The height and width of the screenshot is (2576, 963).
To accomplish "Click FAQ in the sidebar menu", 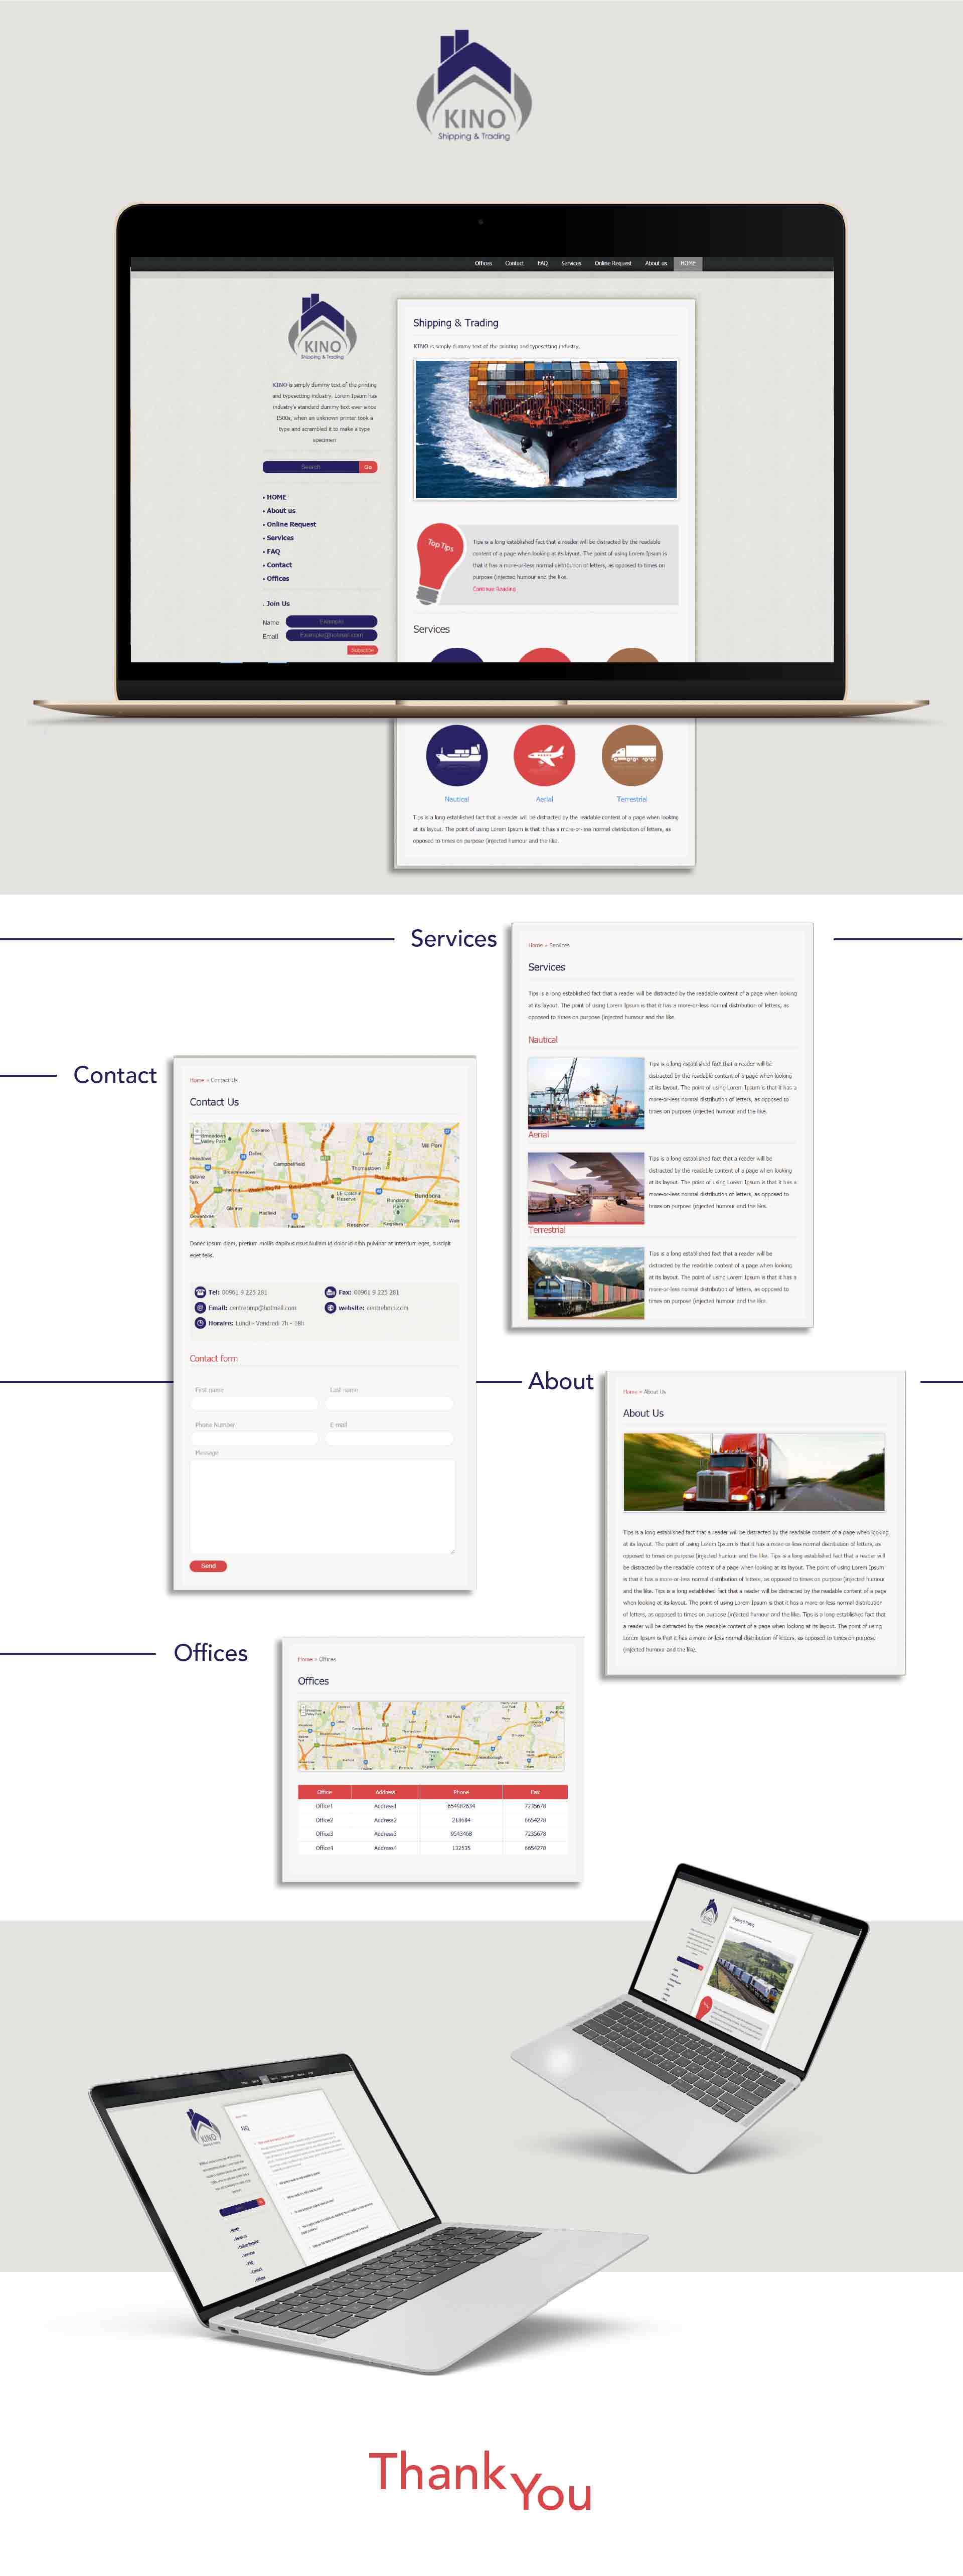I will (272, 551).
